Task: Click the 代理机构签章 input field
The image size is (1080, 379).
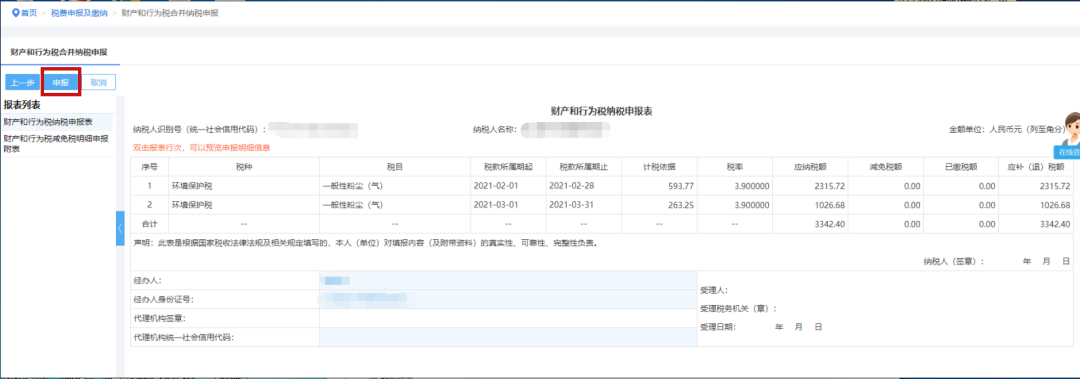Action: click(x=508, y=318)
